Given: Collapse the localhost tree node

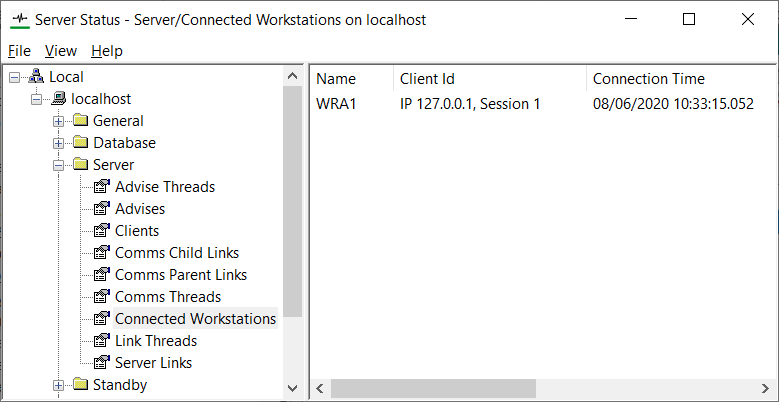Looking at the screenshot, I should pyautogui.click(x=37, y=99).
